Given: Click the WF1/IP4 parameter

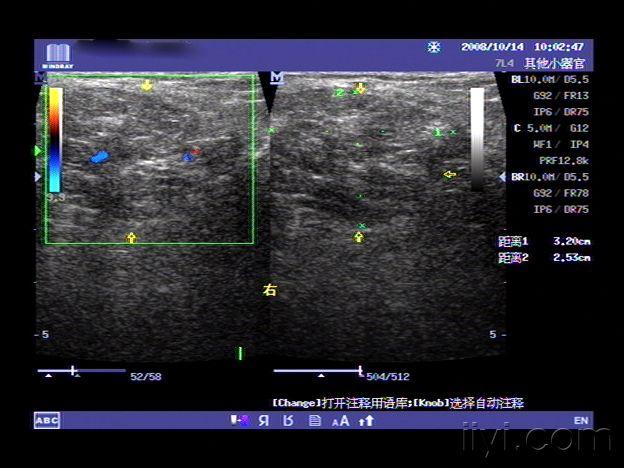Looking at the screenshot, I should point(561,144).
